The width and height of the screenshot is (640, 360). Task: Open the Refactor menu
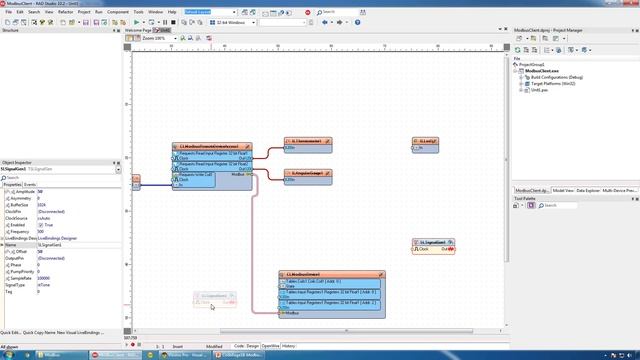(65, 12)
